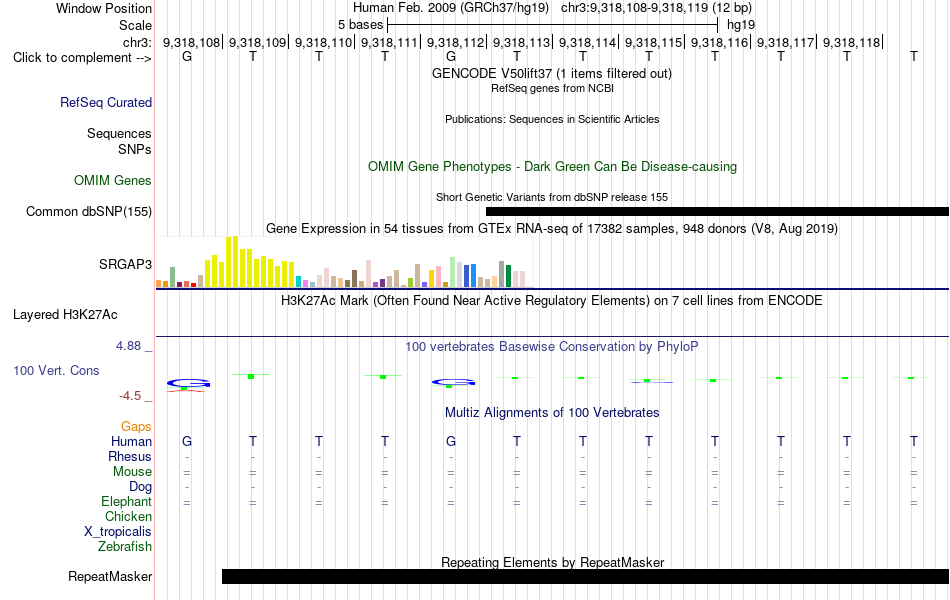Click the Mouse alignment row label
Screen dimensions: 950x600
click(x=132, y=472)
